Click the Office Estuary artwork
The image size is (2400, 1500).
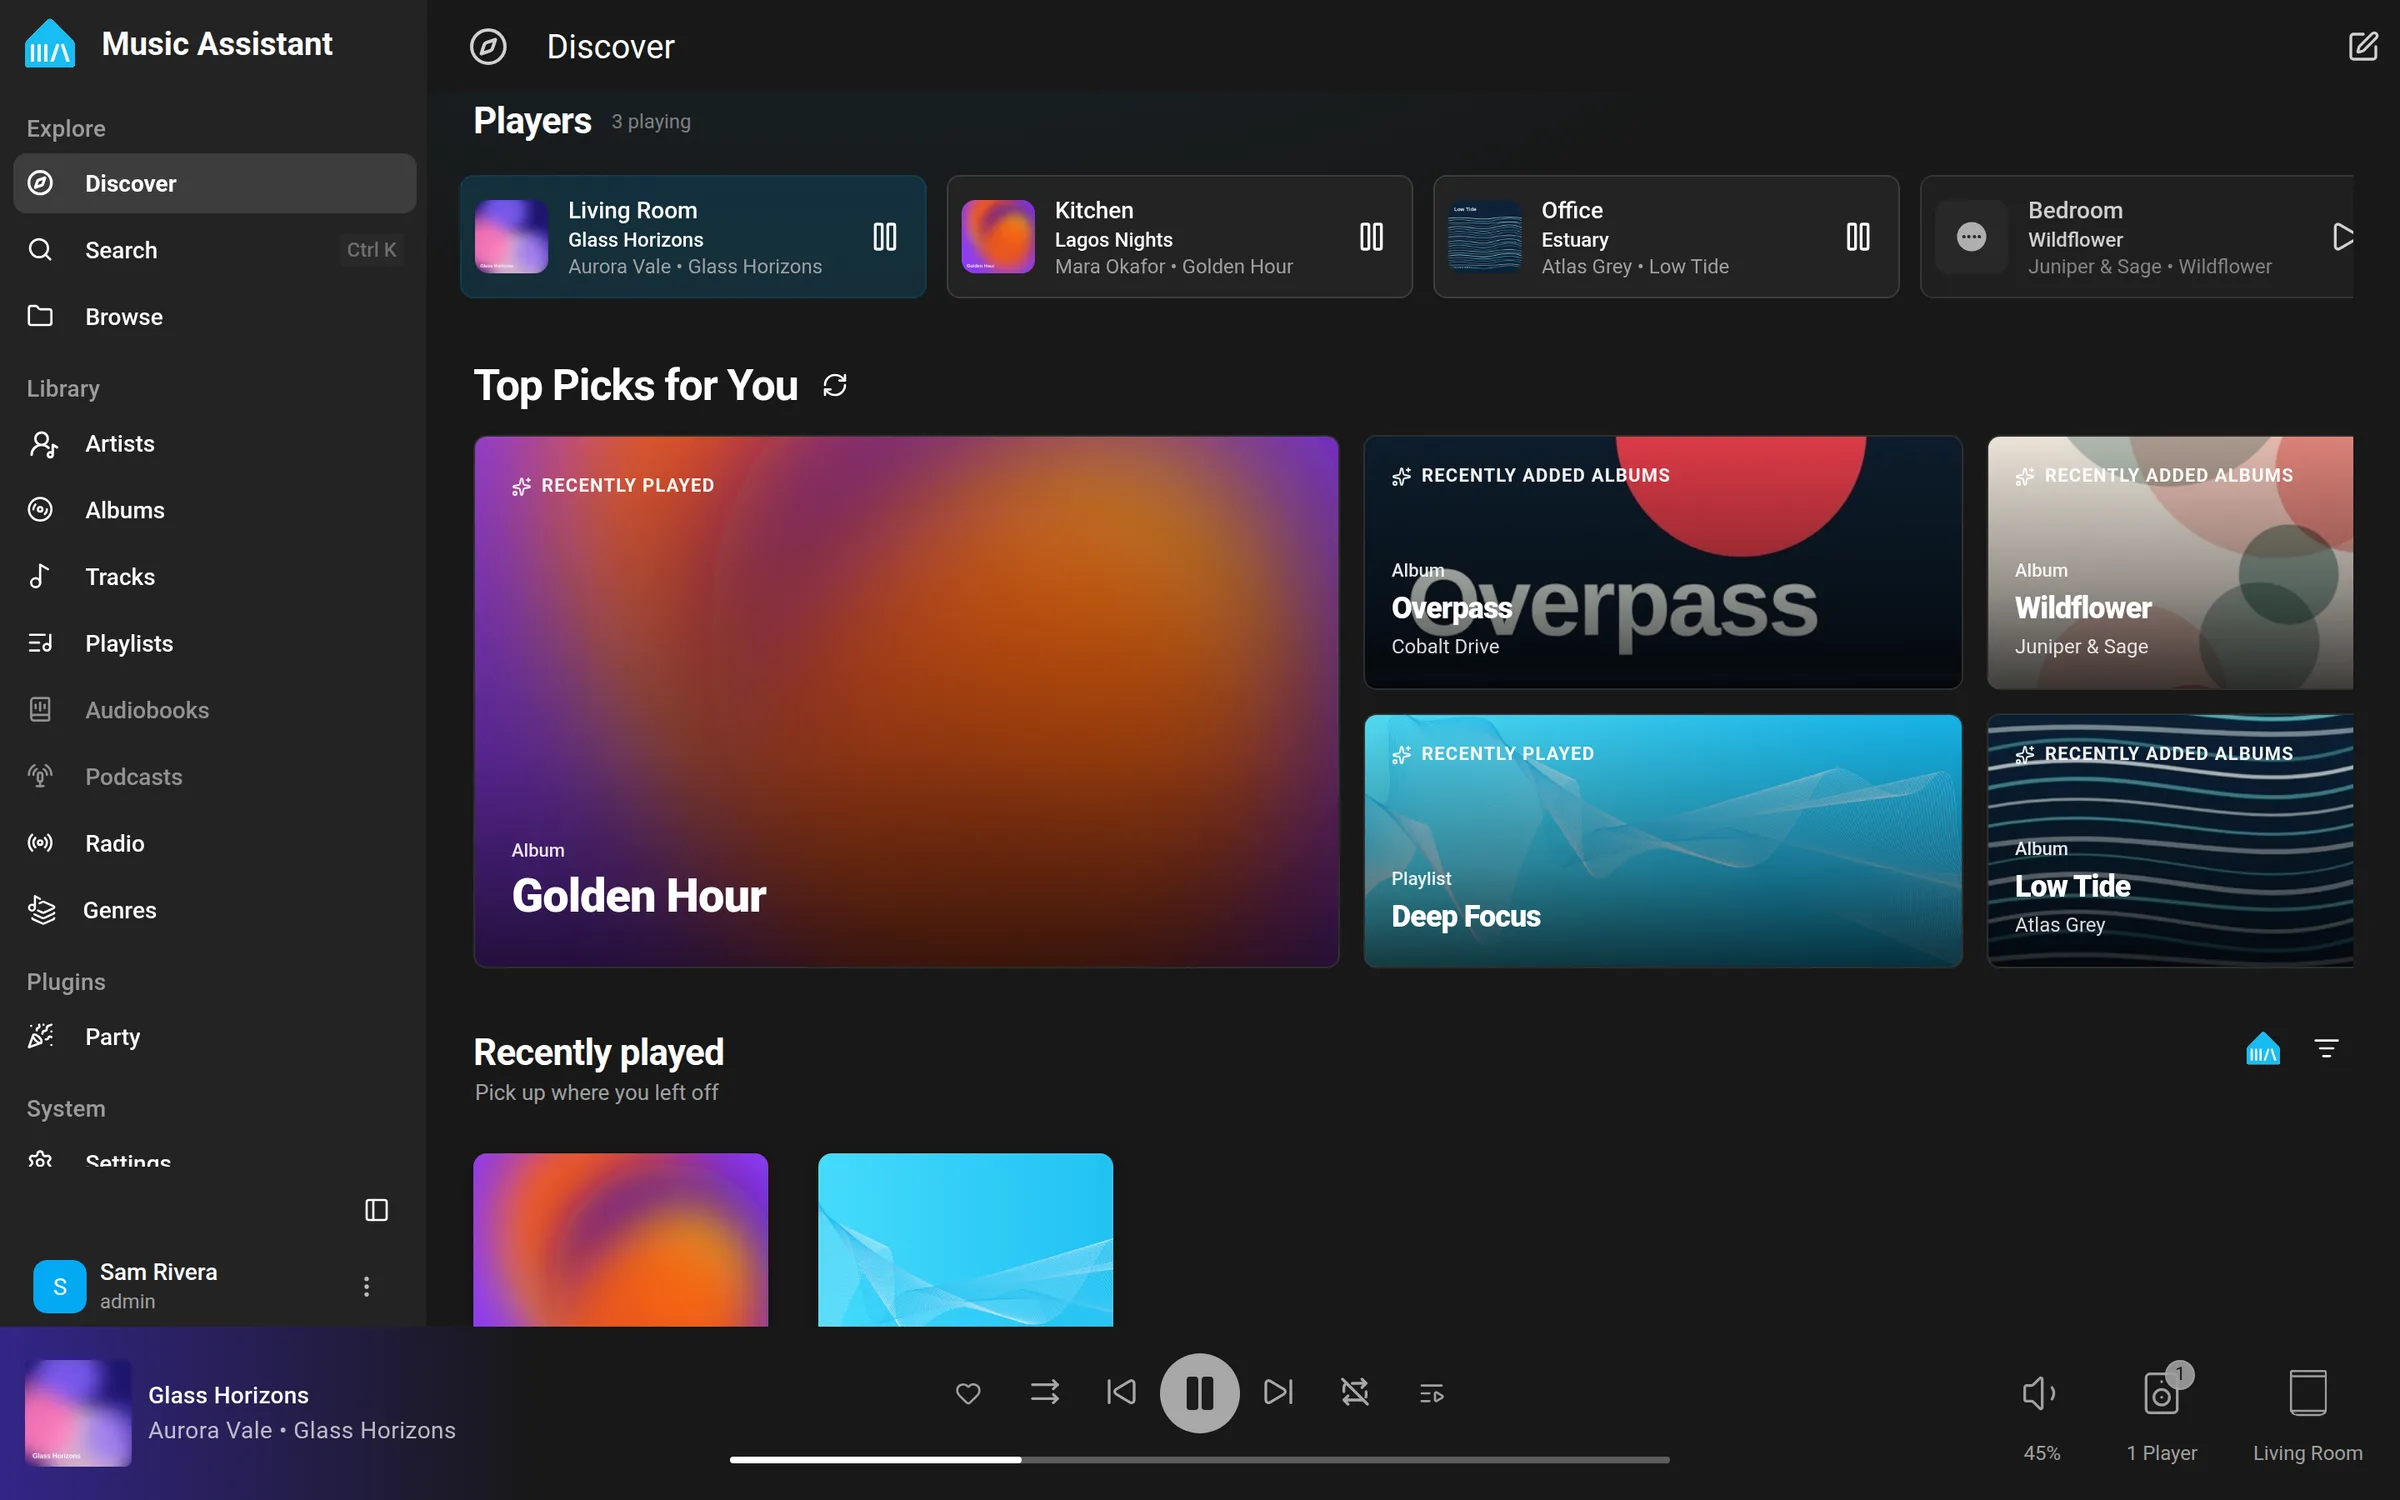click(x=1484, y=237)
